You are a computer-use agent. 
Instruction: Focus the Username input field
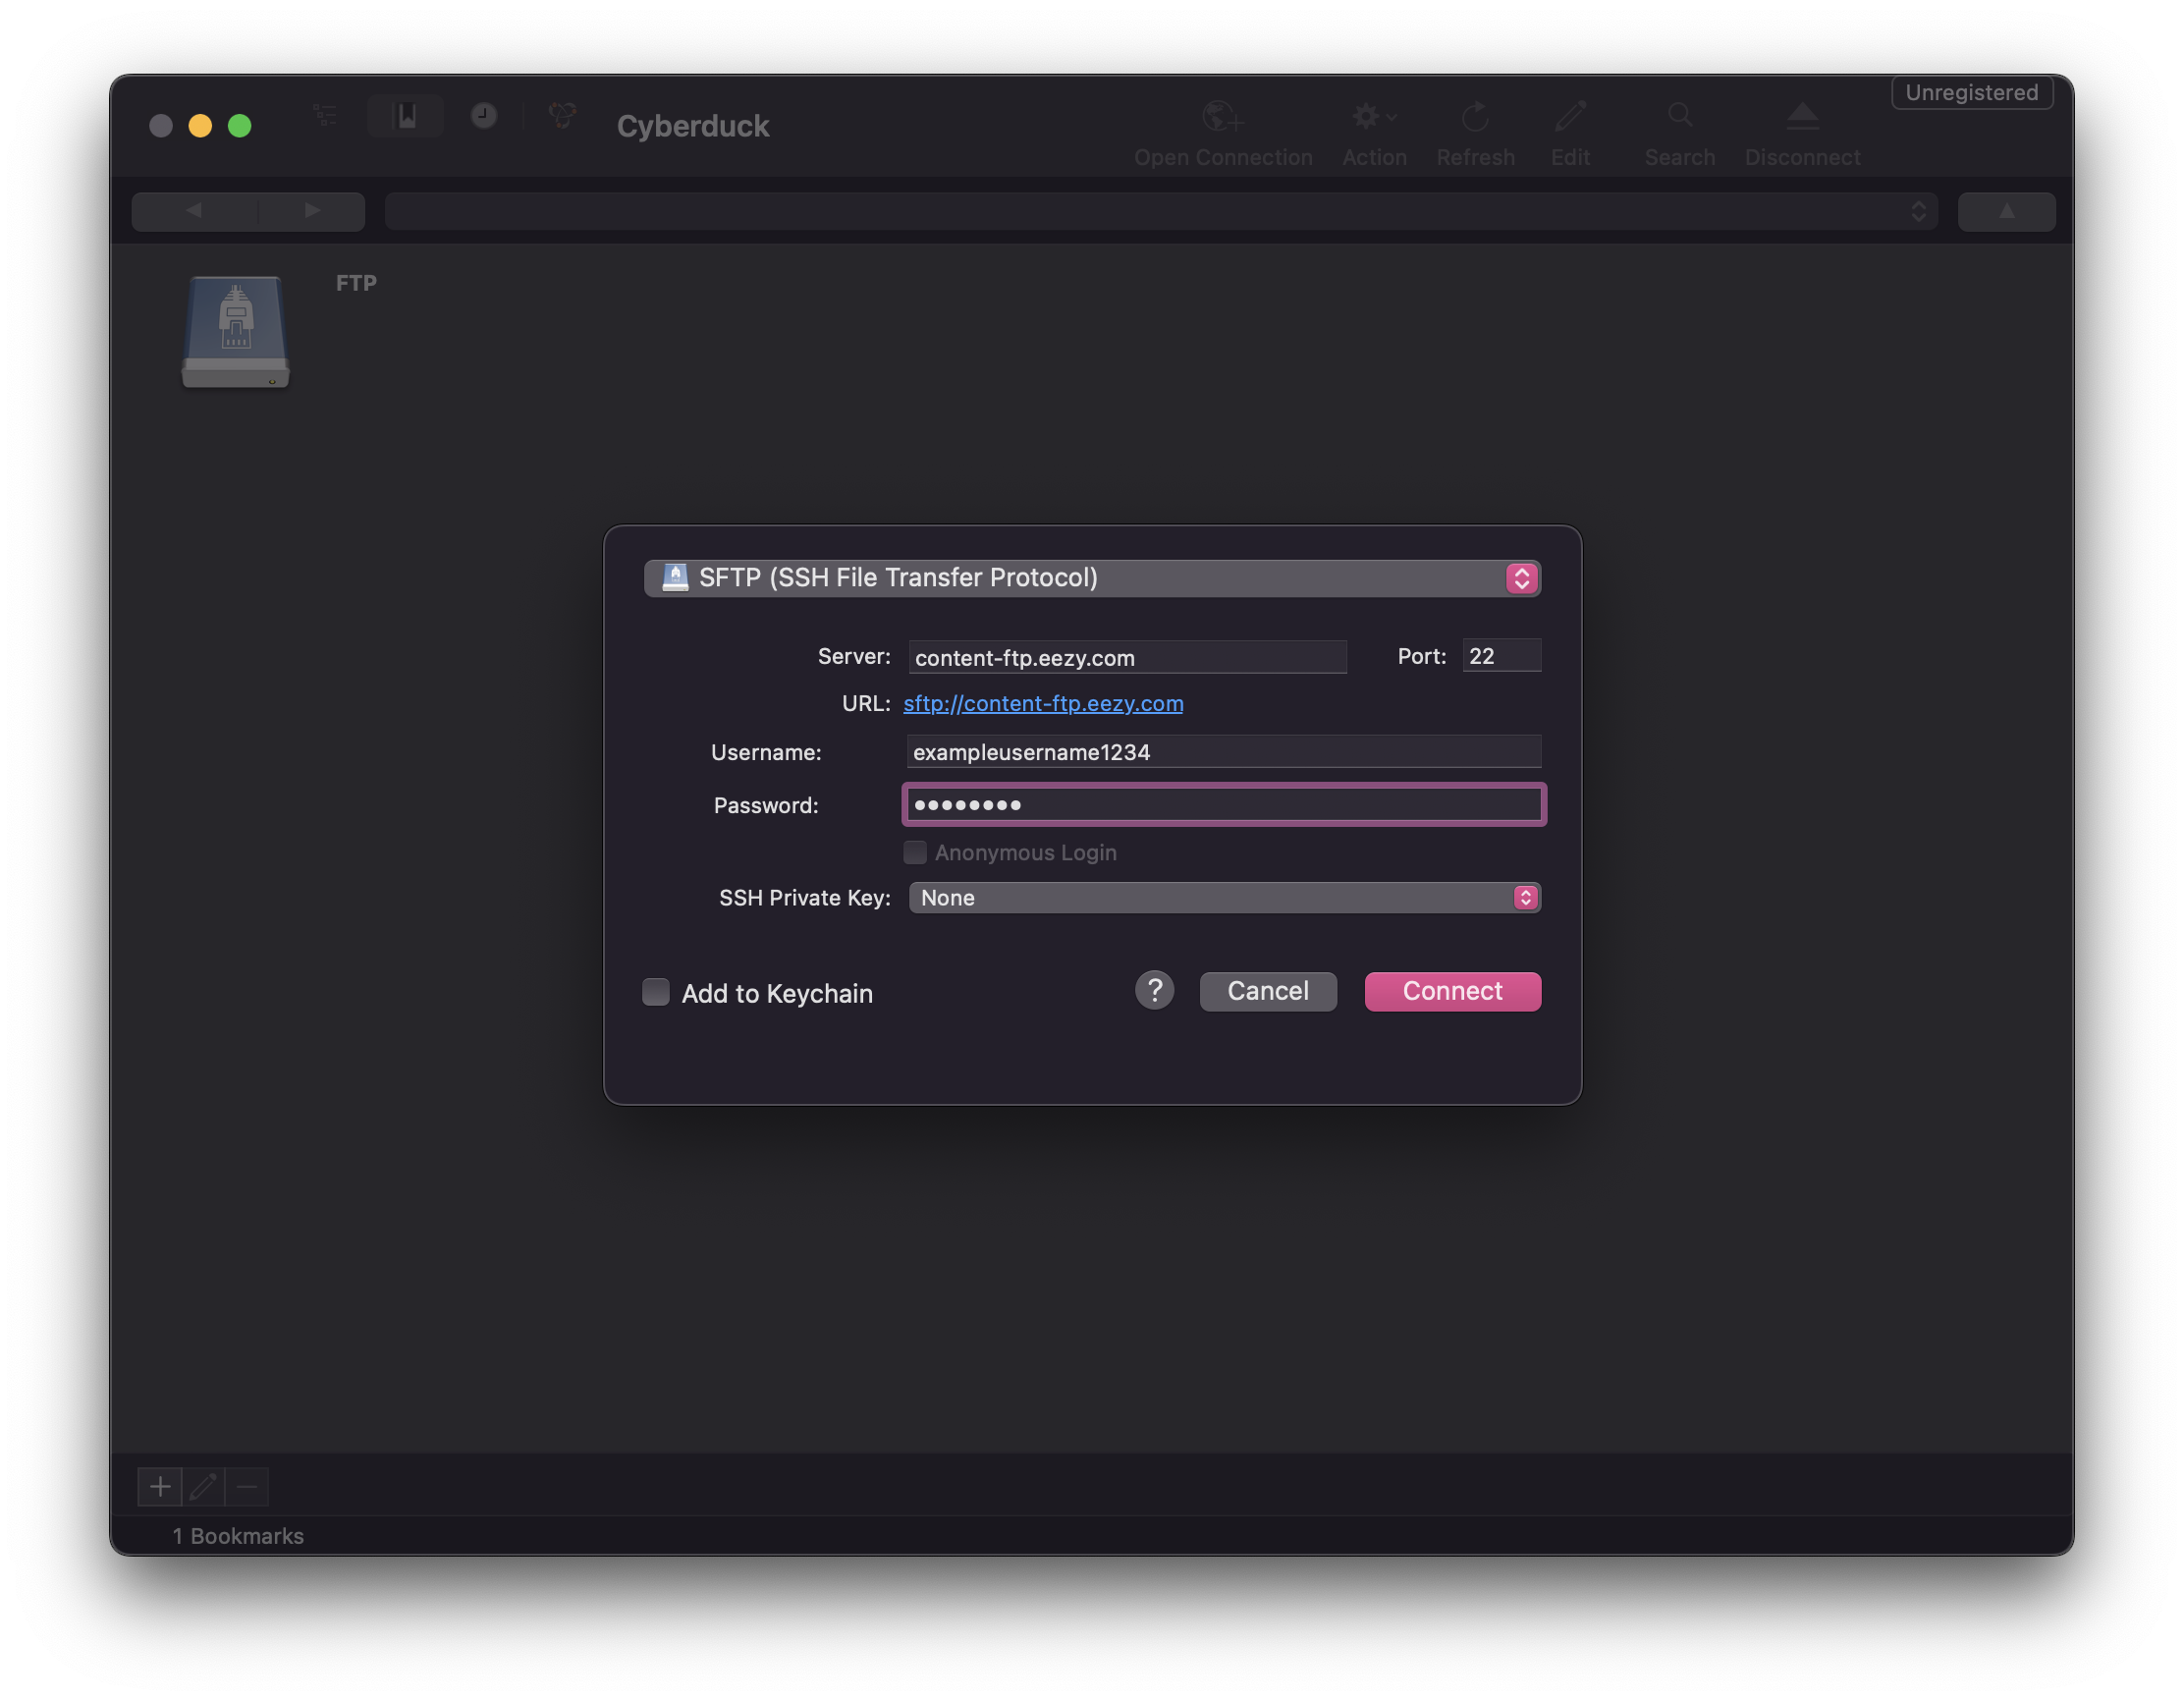(1223, 752)
